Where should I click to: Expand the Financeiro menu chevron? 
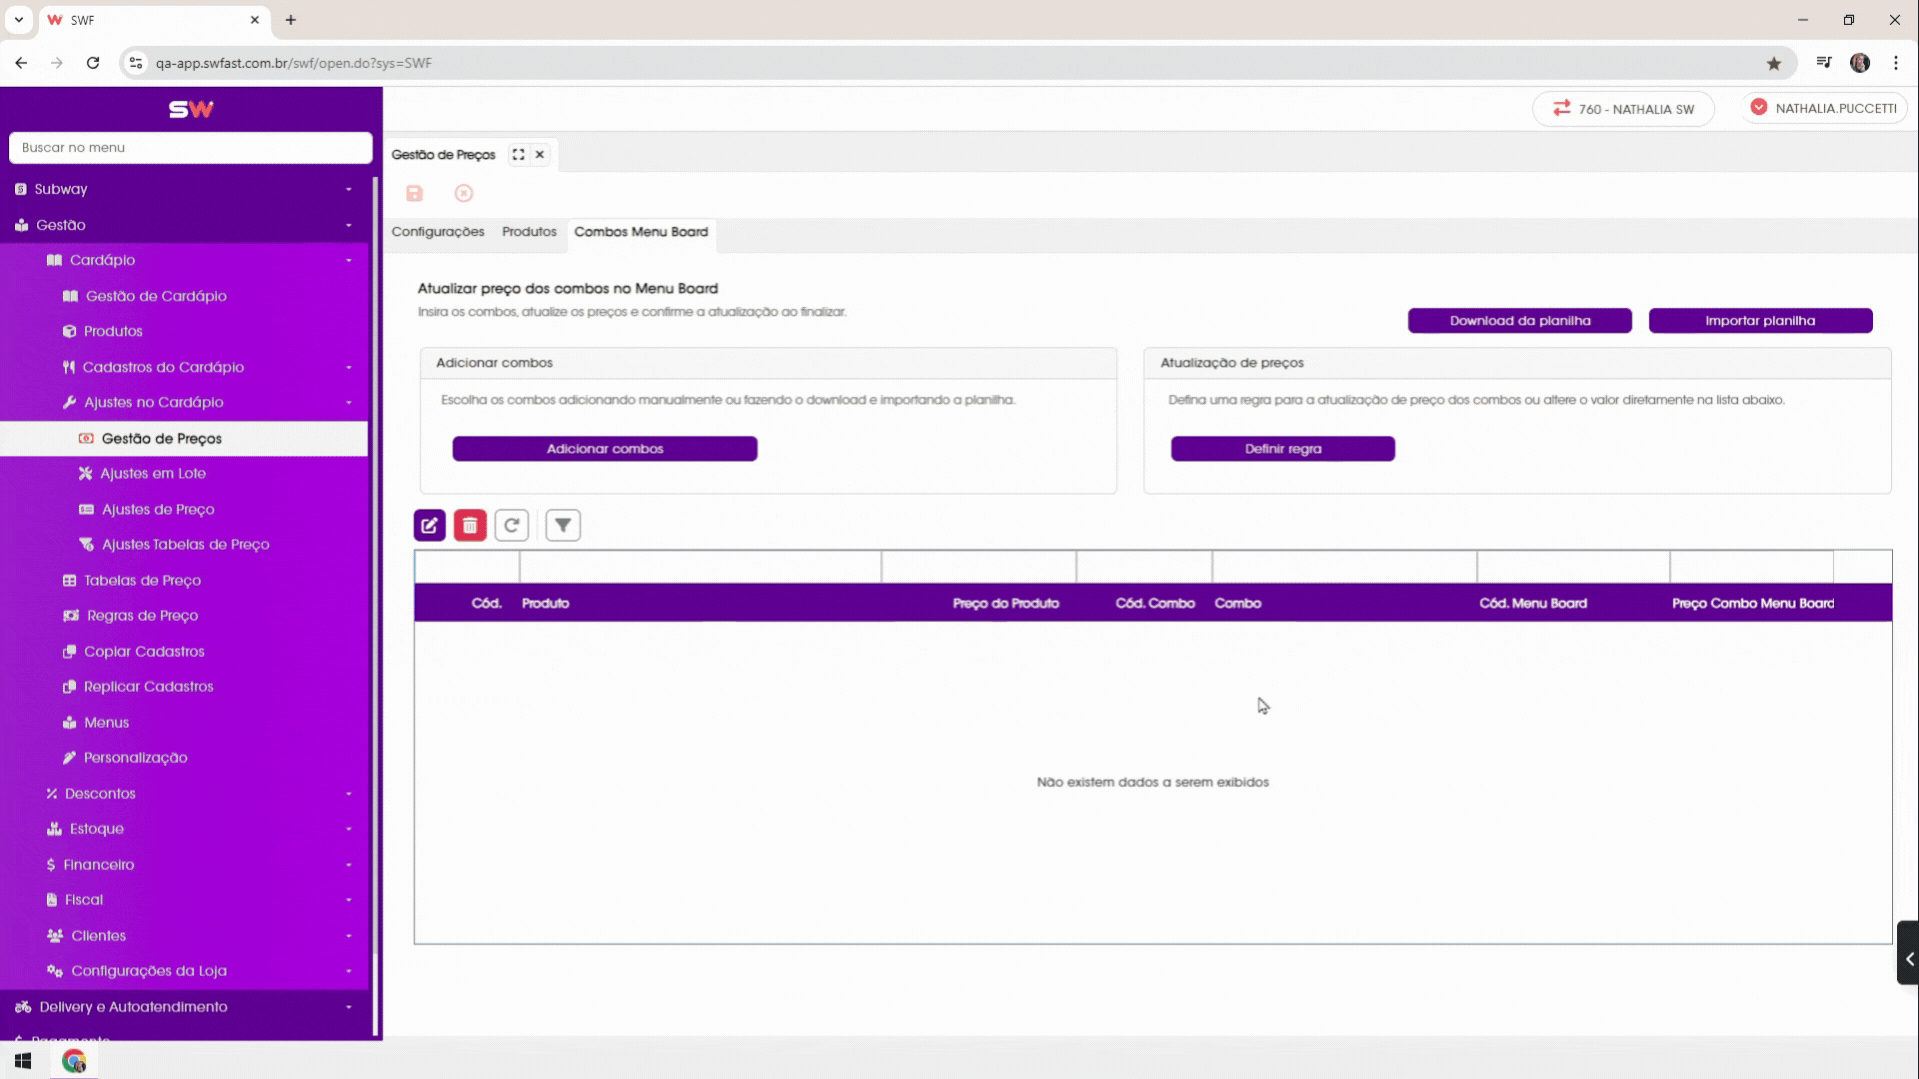click(349, 864)
